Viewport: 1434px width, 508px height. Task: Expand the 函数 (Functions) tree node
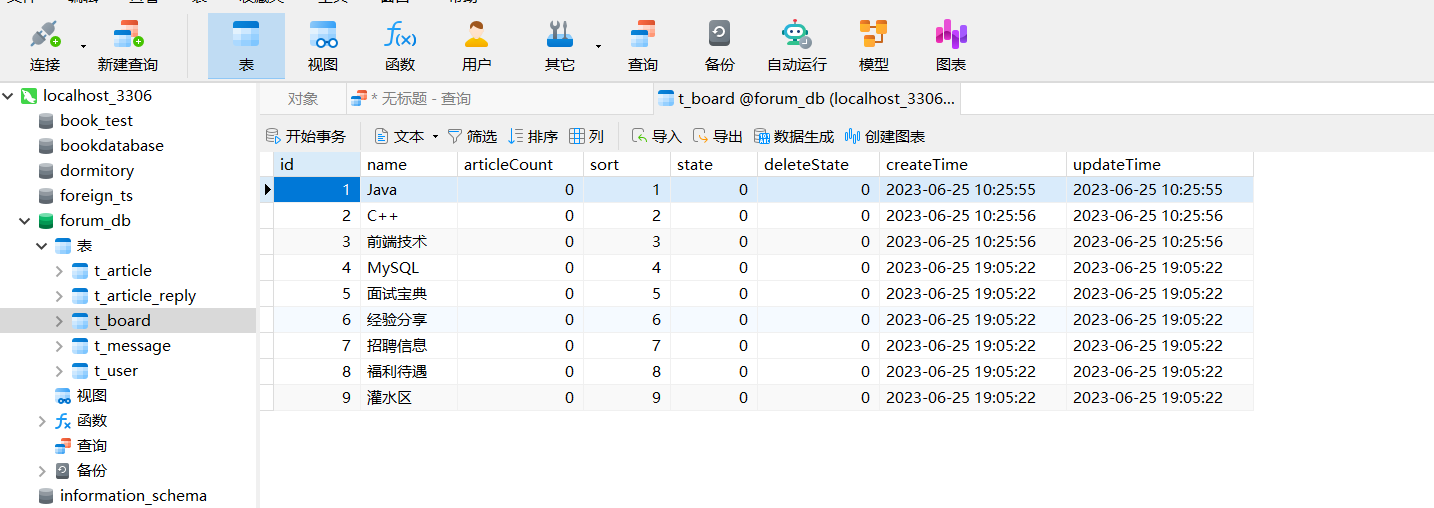(41, 421)
